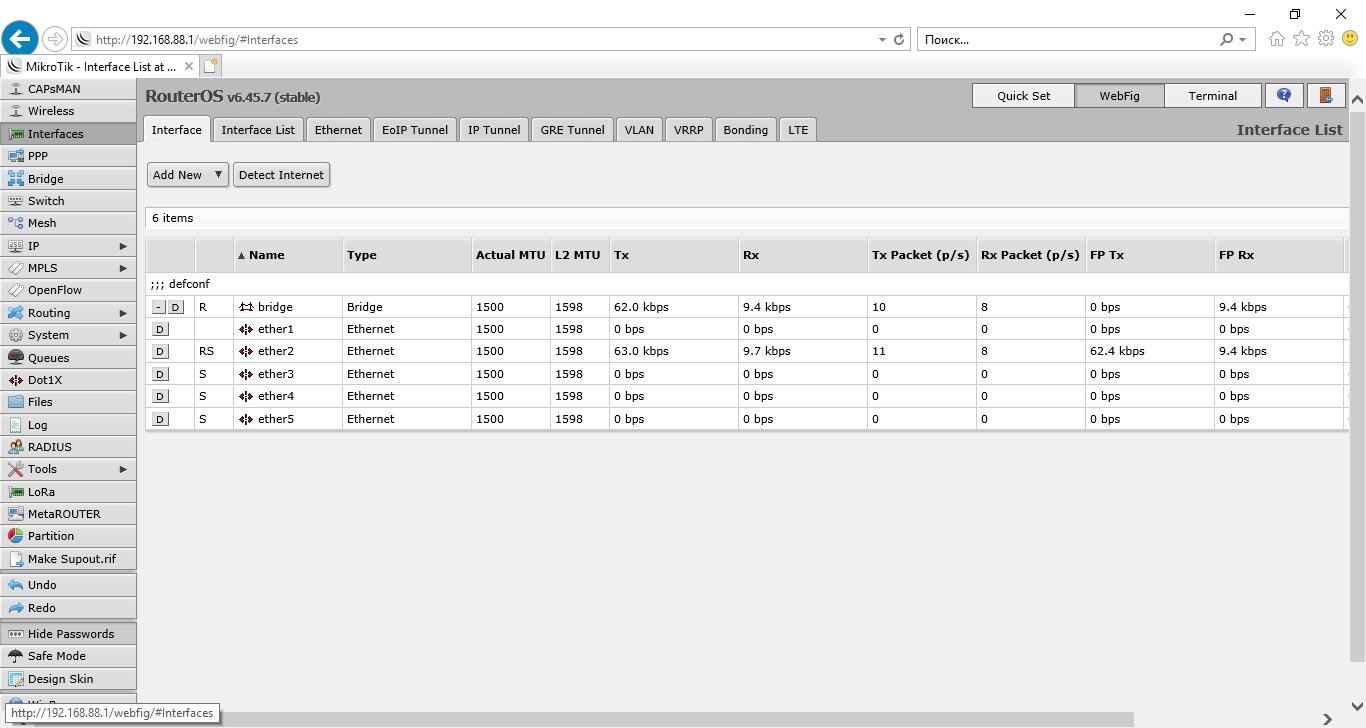Open the Log page
Viewport: 1366px width, 728px height.
point(68,425)
